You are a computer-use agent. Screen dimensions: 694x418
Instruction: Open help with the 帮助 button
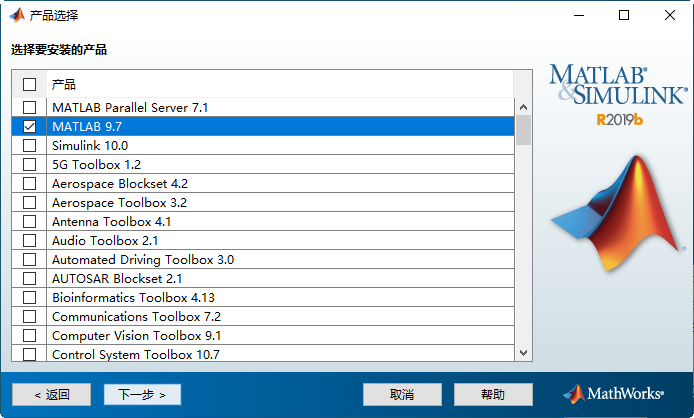[493, 395]
